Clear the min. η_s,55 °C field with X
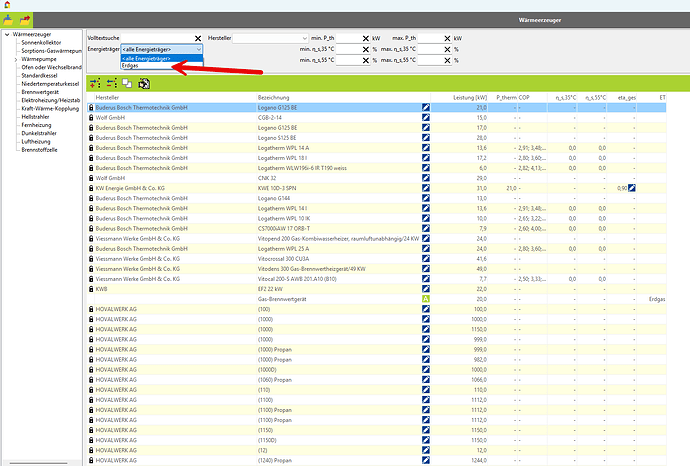This screenshot has width=690, height=466. click(366, 60)
